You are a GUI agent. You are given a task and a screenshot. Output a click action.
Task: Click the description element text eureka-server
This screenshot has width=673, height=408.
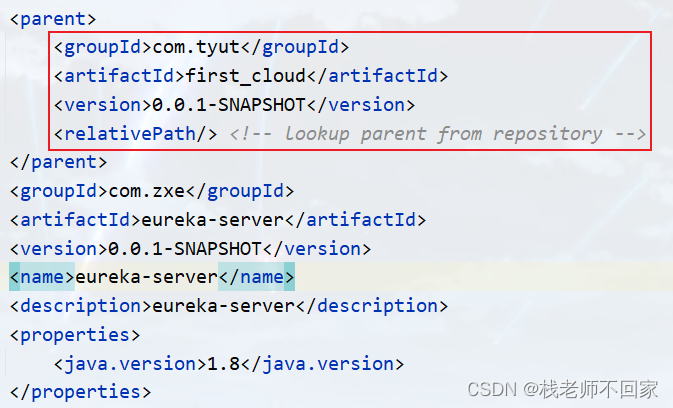224,306
